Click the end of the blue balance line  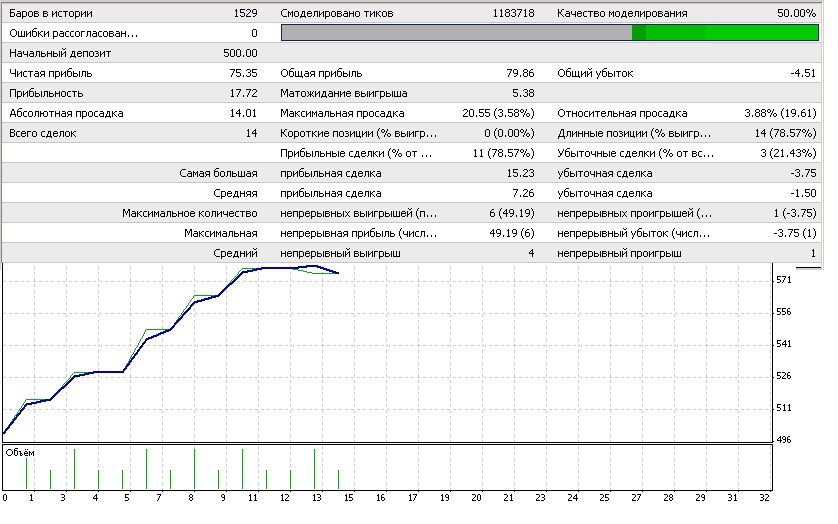point(338,273)
